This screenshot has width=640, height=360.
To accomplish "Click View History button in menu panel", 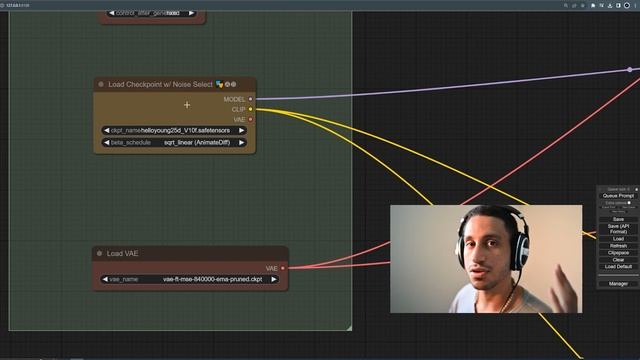I will coord(618,212).
